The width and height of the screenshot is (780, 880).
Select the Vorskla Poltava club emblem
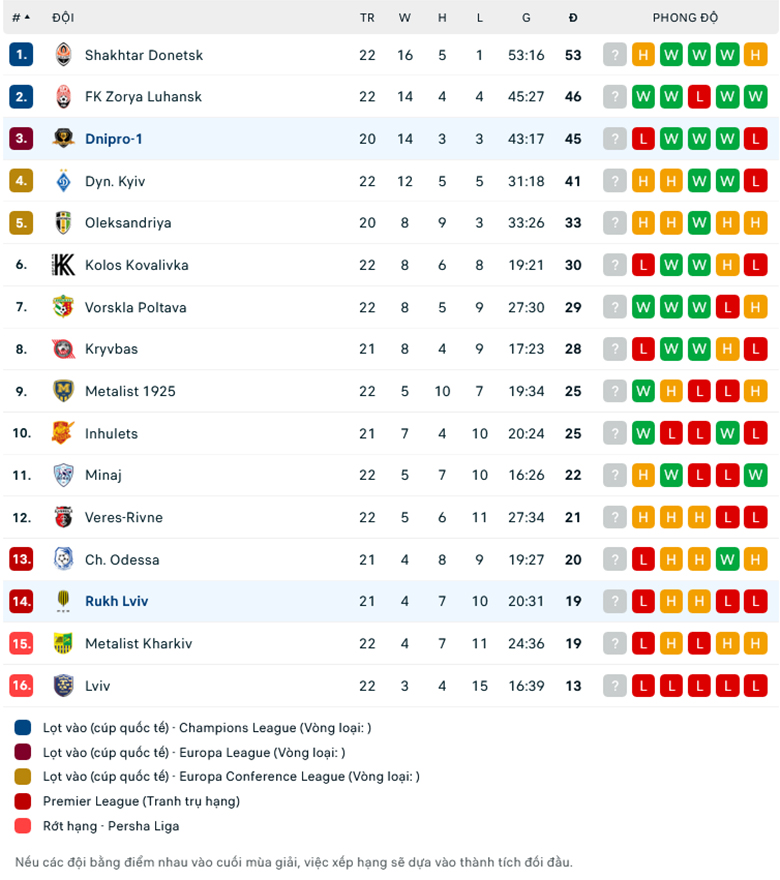pyautogui.click(x=63, y=307)
